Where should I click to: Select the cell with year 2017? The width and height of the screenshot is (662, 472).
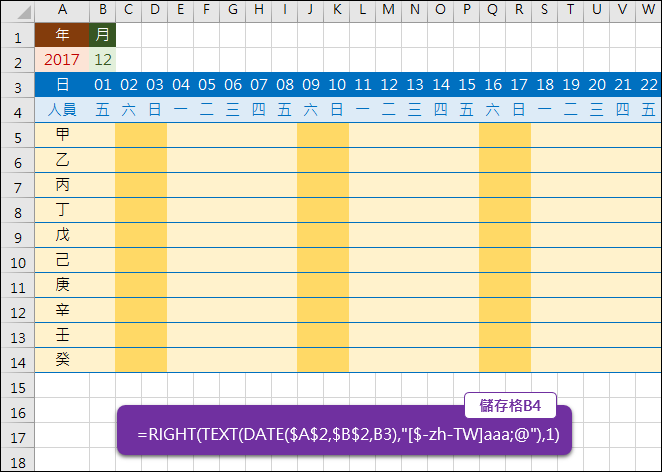[62, 60]
